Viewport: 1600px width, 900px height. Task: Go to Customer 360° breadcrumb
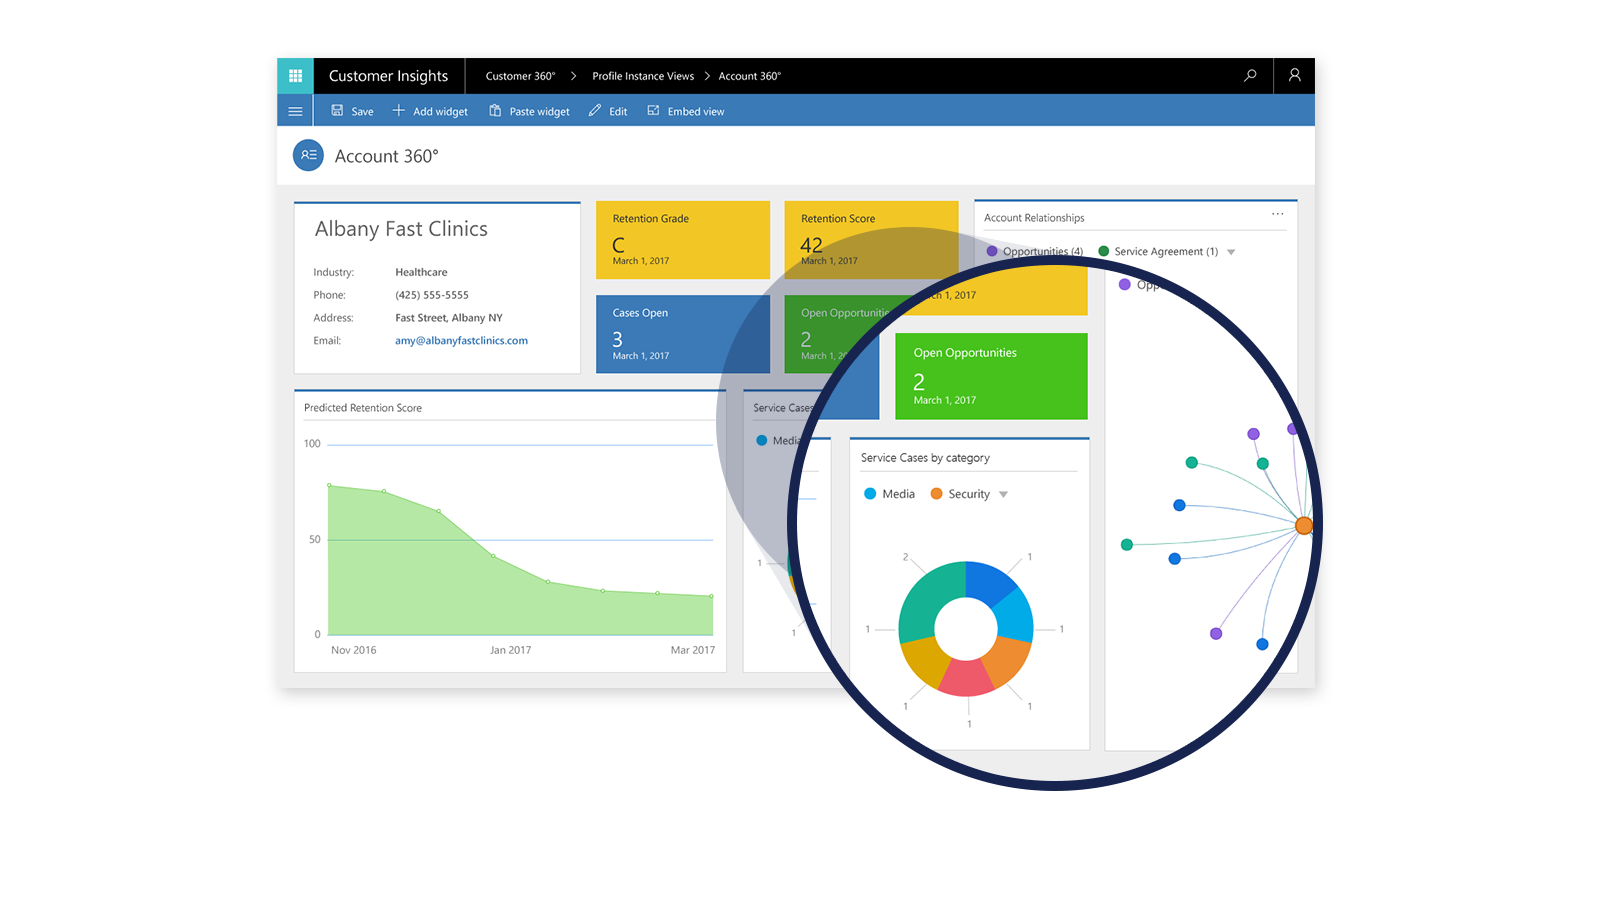pyautogui.click(x=520, y=76)
